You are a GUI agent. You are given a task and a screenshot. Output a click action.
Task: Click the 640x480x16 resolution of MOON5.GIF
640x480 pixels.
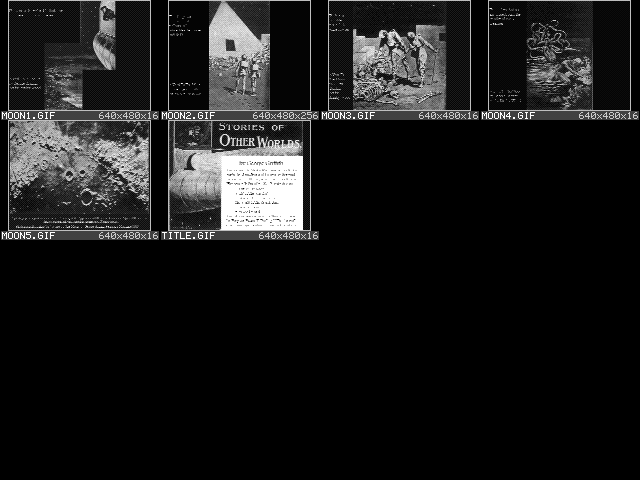[128, 236]
